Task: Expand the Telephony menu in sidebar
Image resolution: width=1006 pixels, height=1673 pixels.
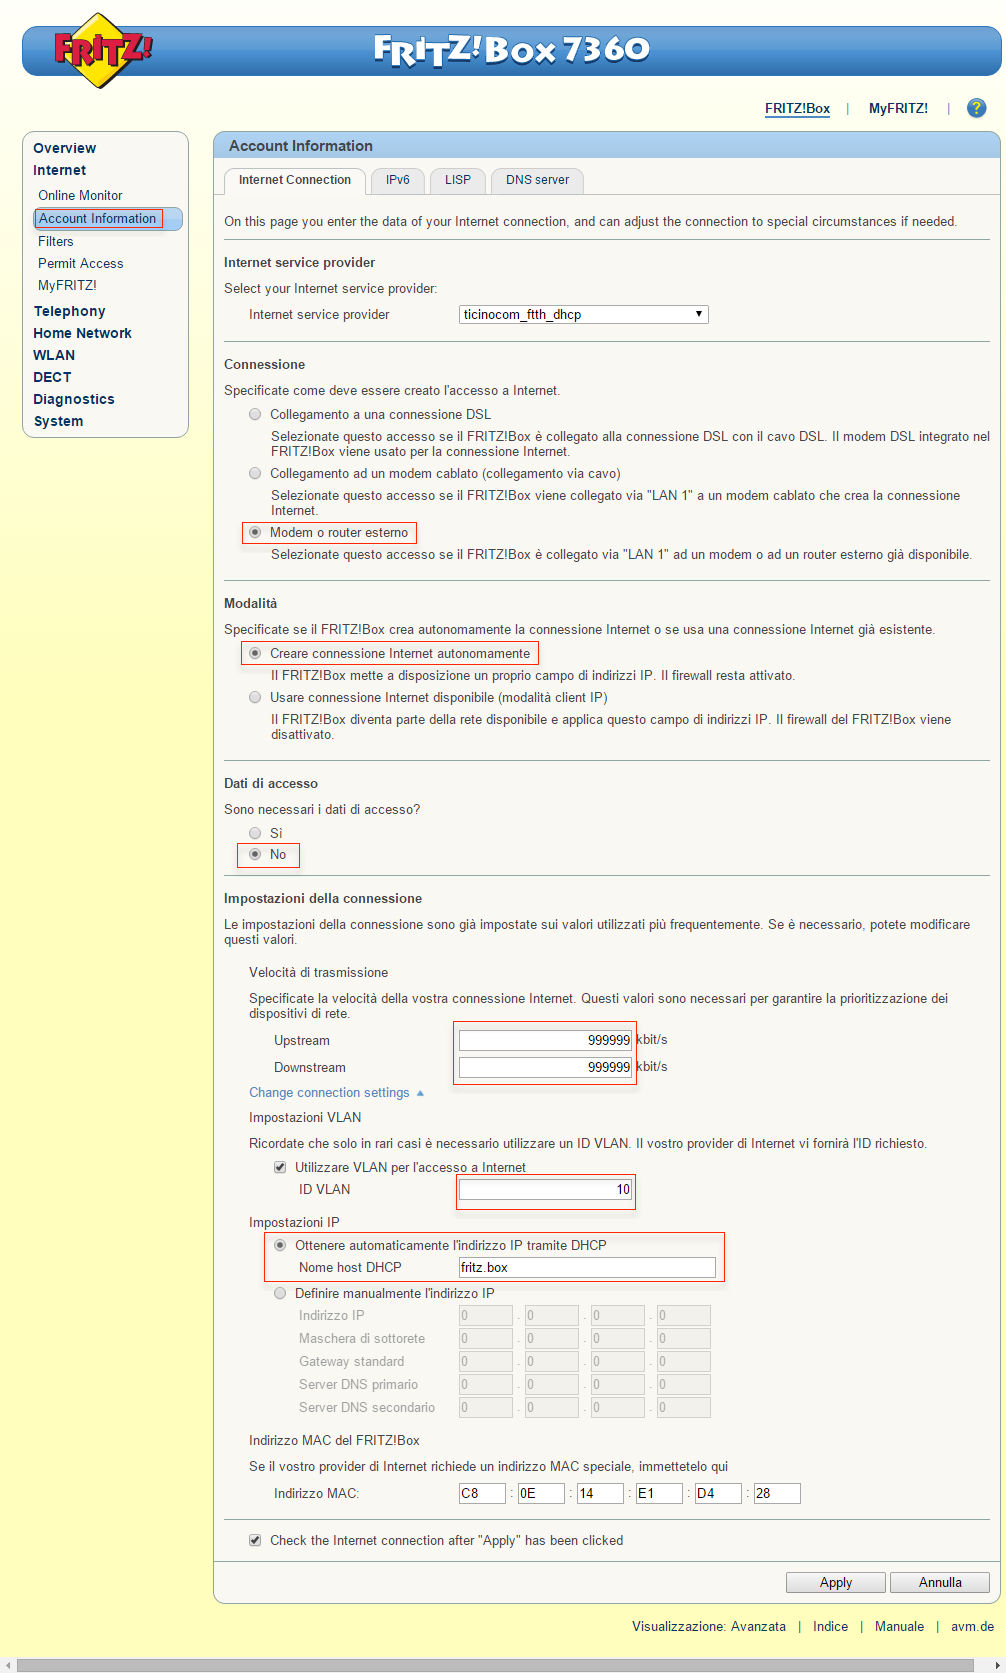Action: [x=69, y=311]
